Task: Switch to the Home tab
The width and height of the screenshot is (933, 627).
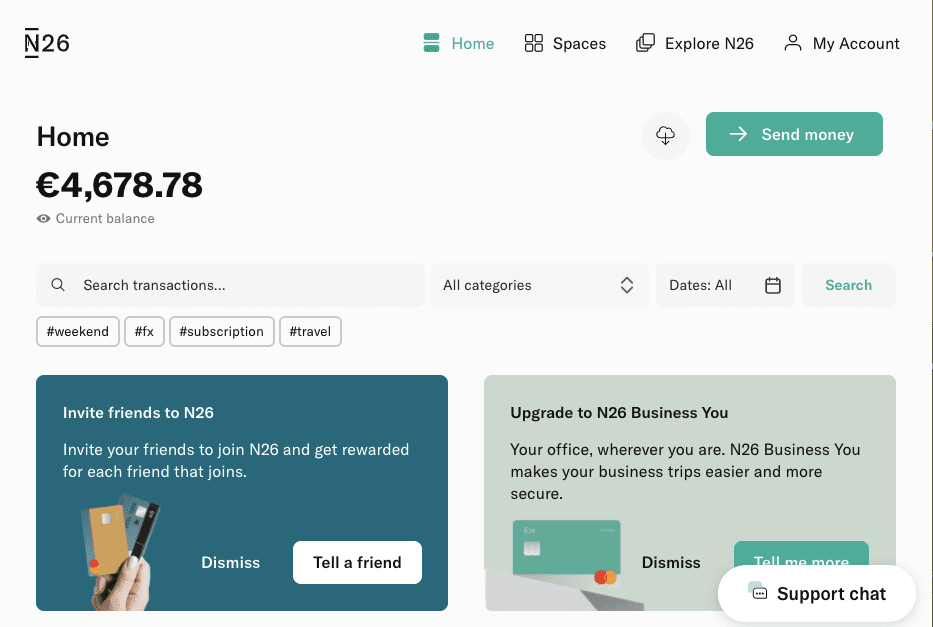Action: point(458,43)
